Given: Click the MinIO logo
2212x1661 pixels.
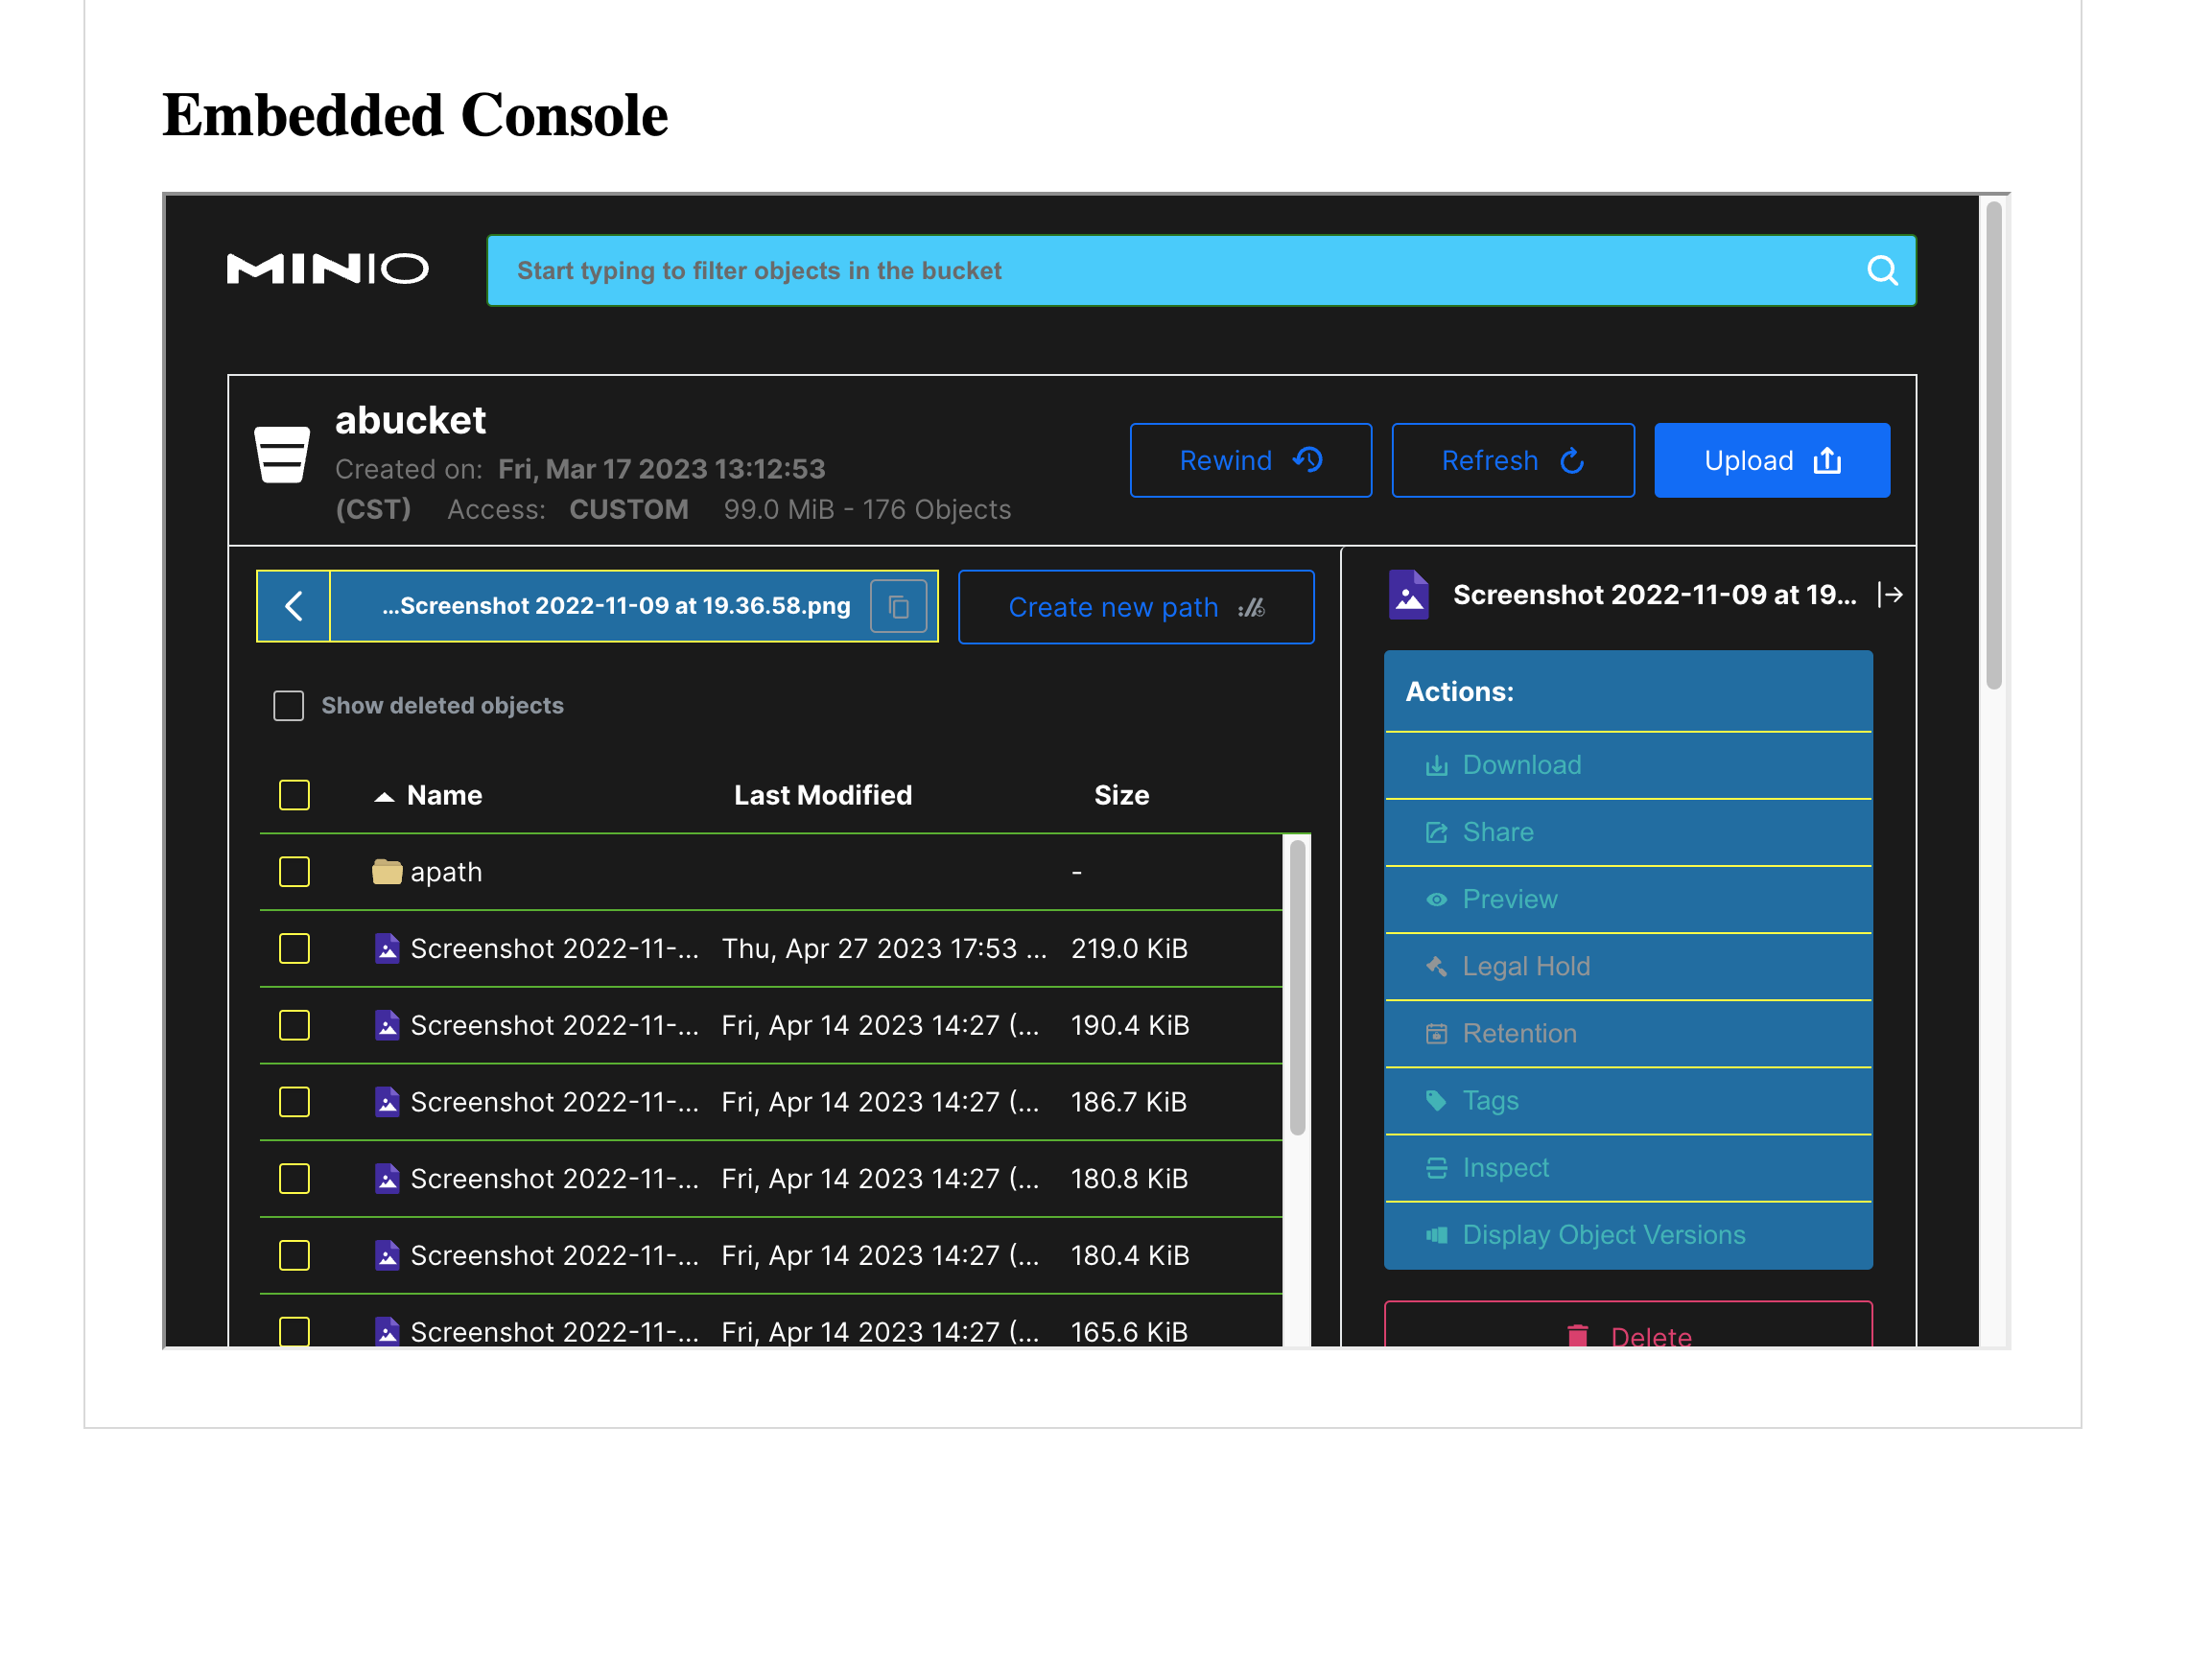Looking at the screenshot, I should (x=327, y=269).
